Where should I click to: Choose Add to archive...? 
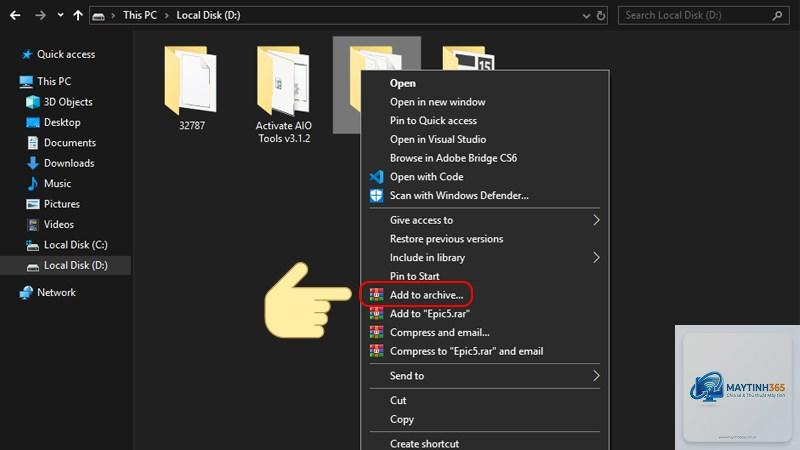pos(427,295)
